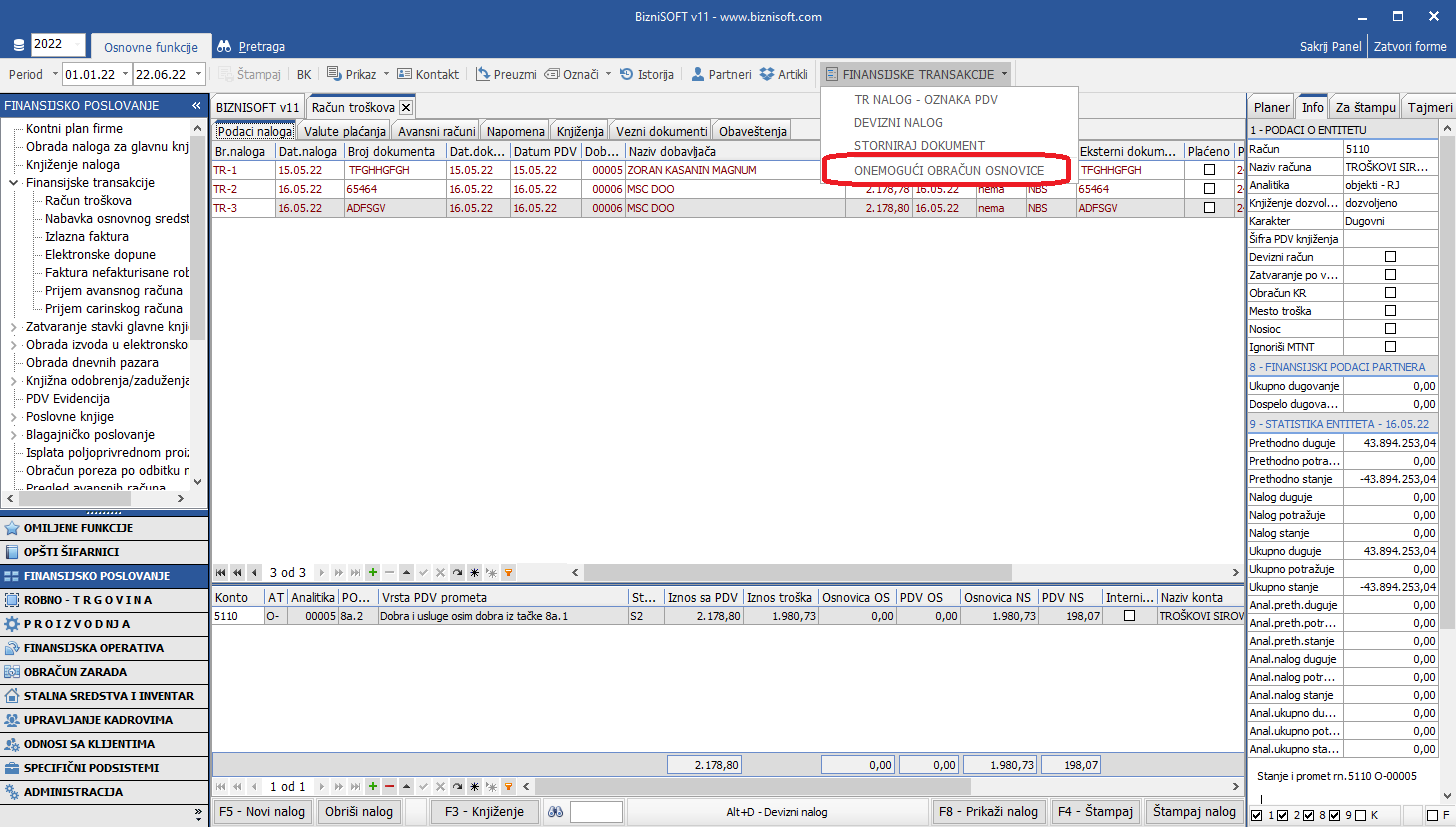Screen dimensions: 1456x827
Task: Click the binoculars search icon in bottom bar
Action: coord(555,812)
